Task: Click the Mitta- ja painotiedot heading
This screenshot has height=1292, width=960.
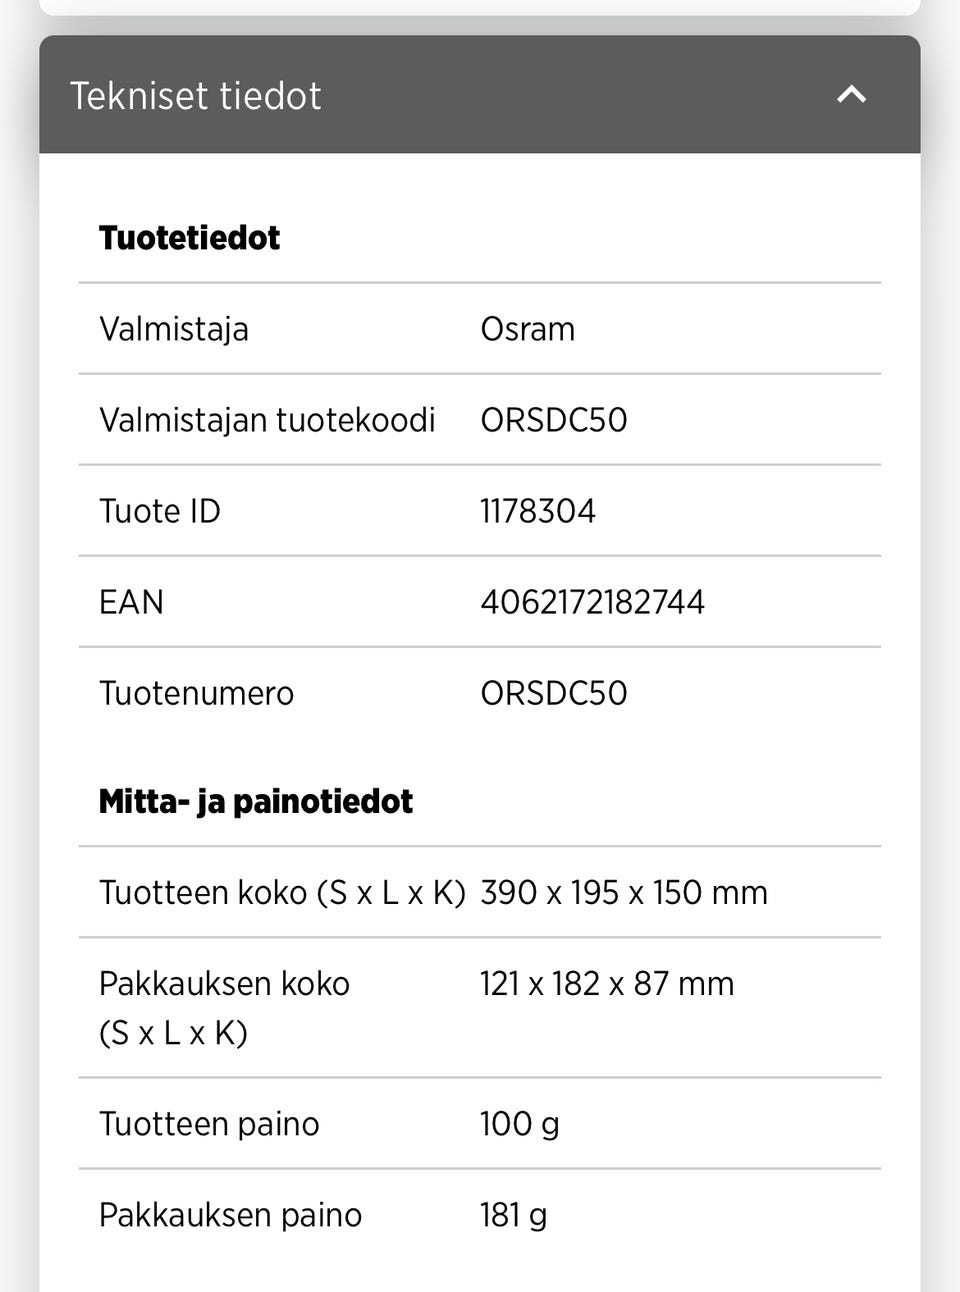Action: 255,801
